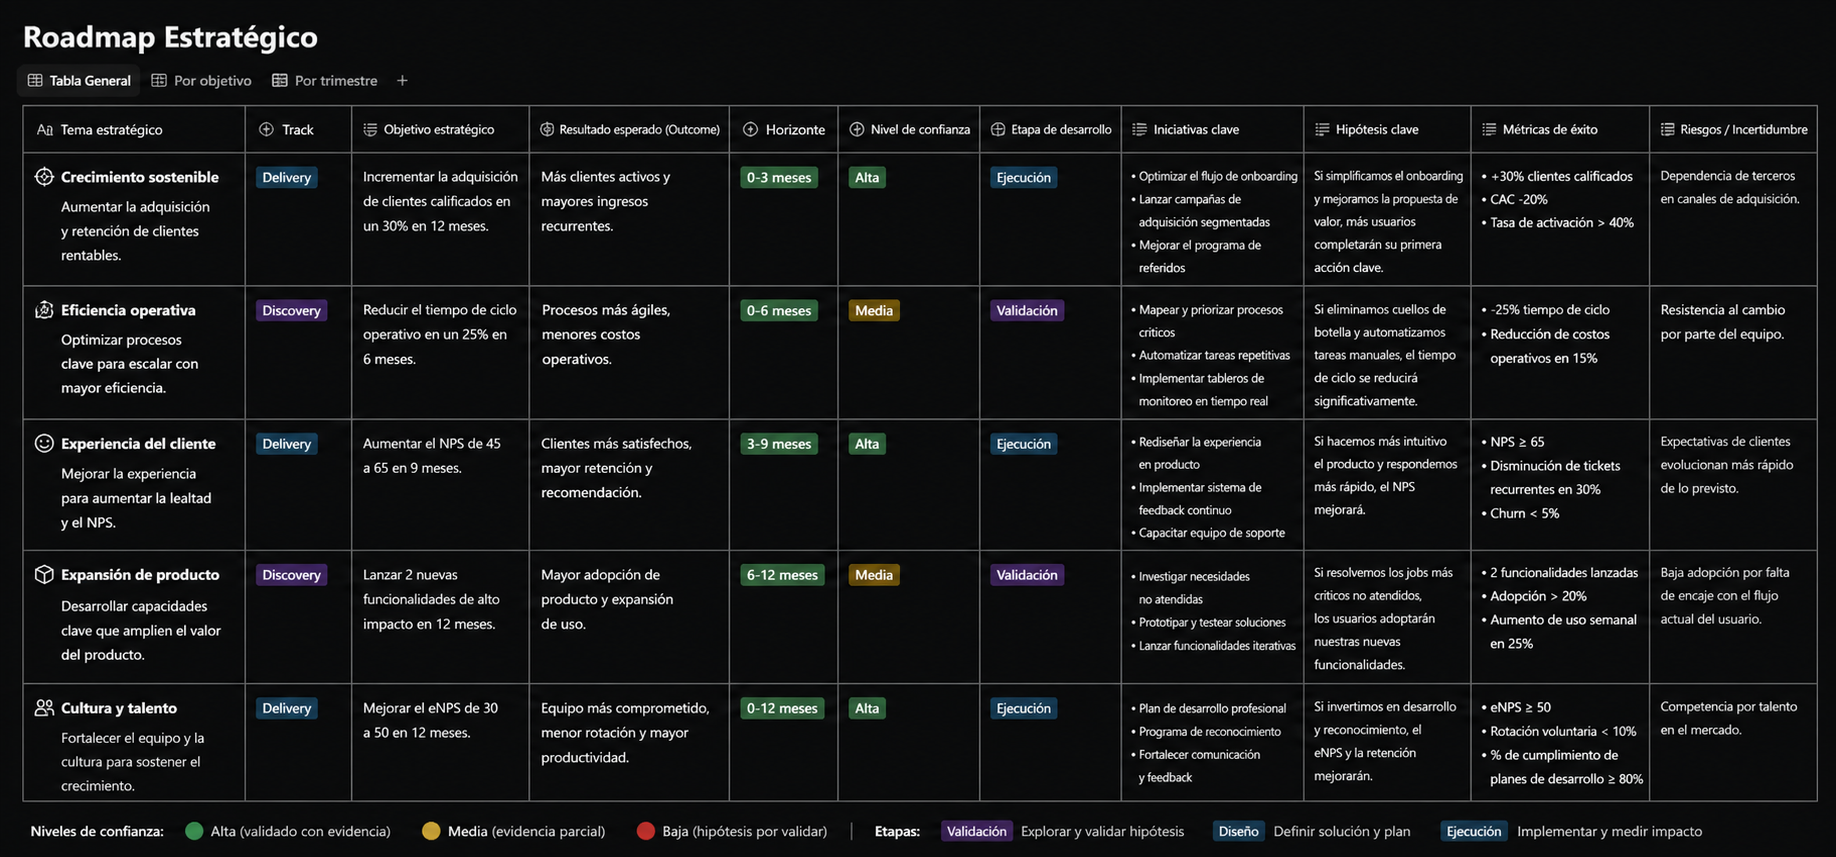Open the Horizonte column header menu
This screenshot has width=1836, height=857.
784,130
